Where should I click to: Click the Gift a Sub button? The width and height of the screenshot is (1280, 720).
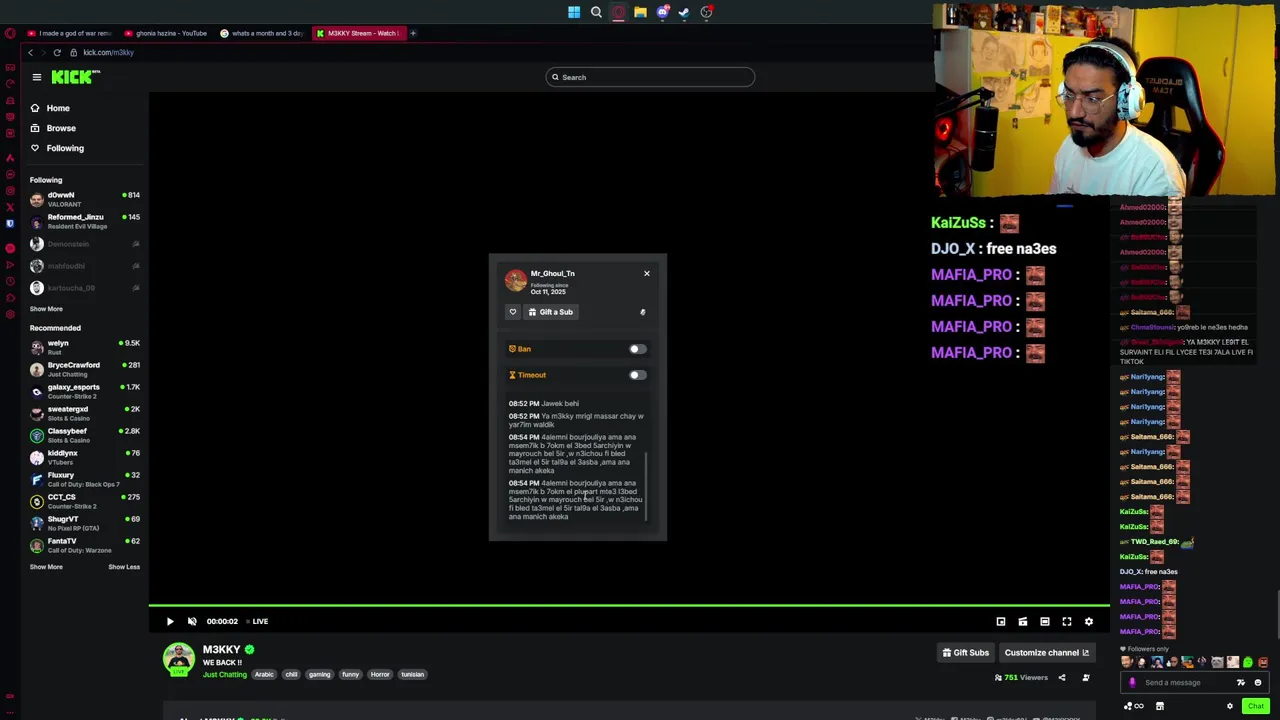[x=551, y=312]
